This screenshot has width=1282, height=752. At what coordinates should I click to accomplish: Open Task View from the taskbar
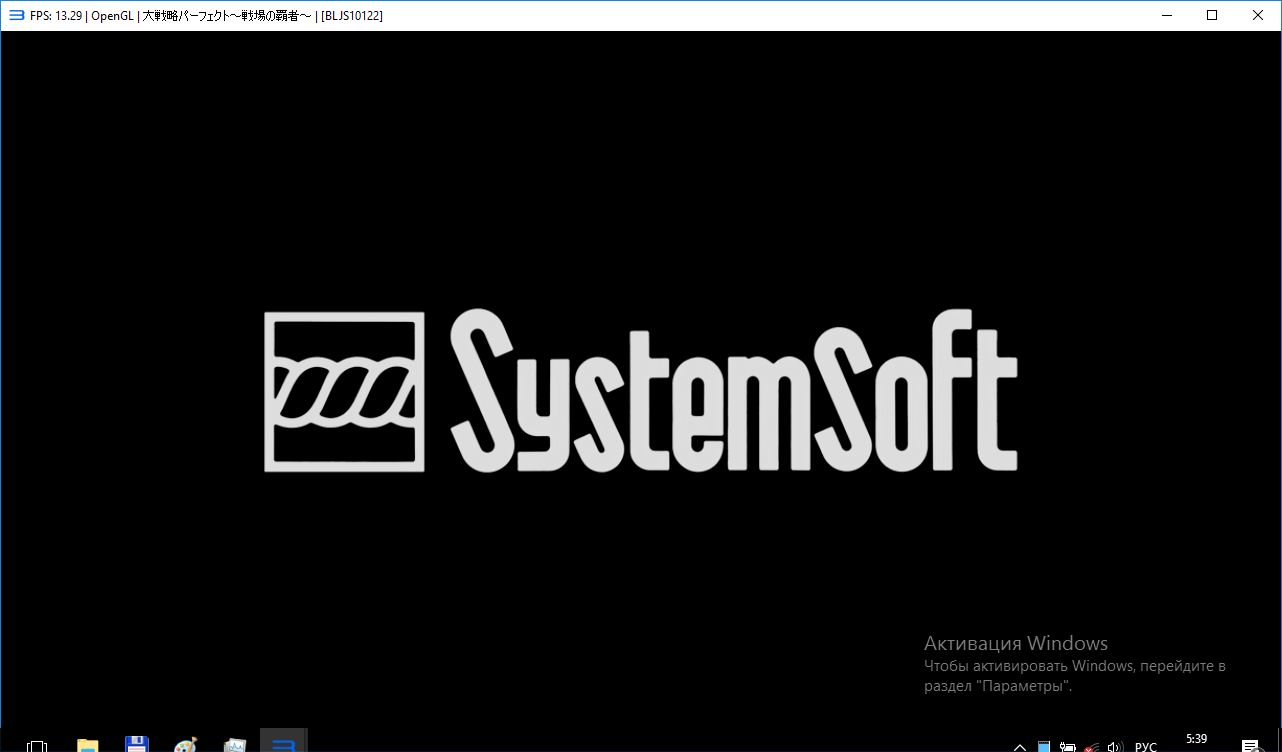pos(37,745)
